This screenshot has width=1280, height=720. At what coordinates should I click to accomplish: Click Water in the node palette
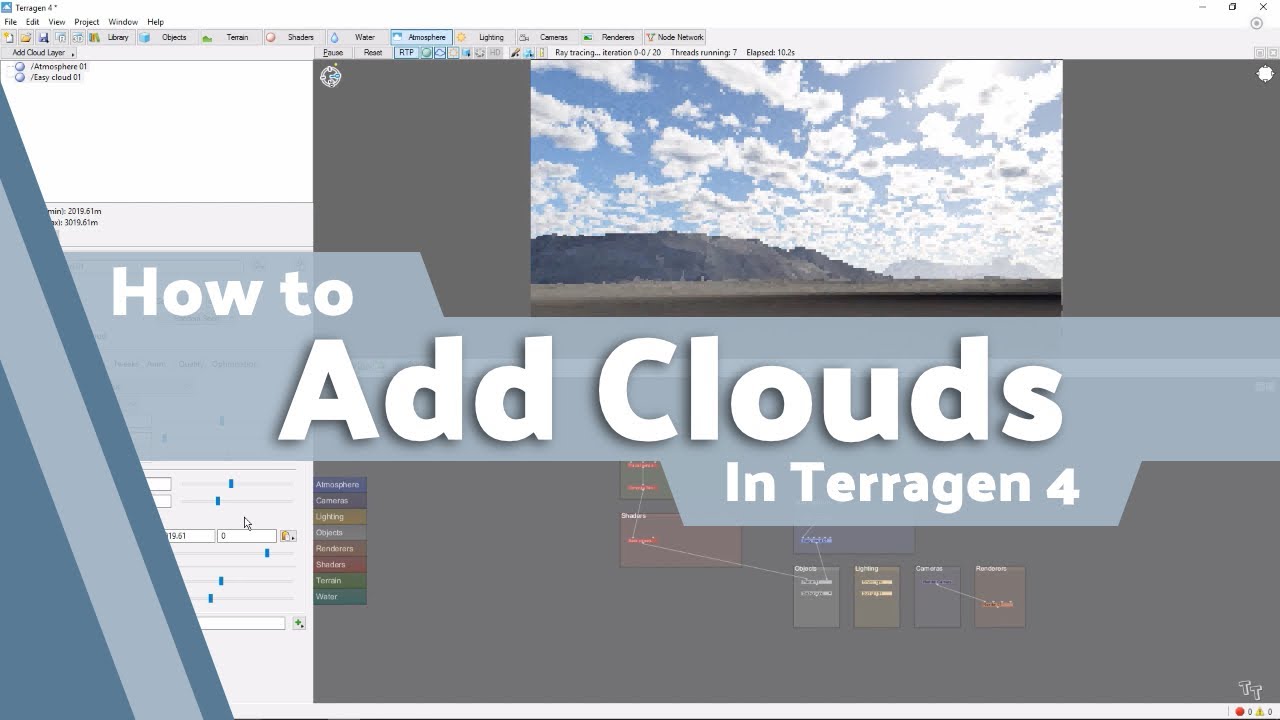[x=340, y=597]
